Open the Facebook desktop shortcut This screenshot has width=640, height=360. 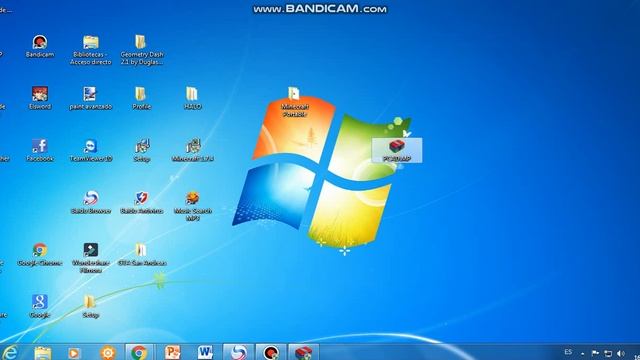click(40, 150)
